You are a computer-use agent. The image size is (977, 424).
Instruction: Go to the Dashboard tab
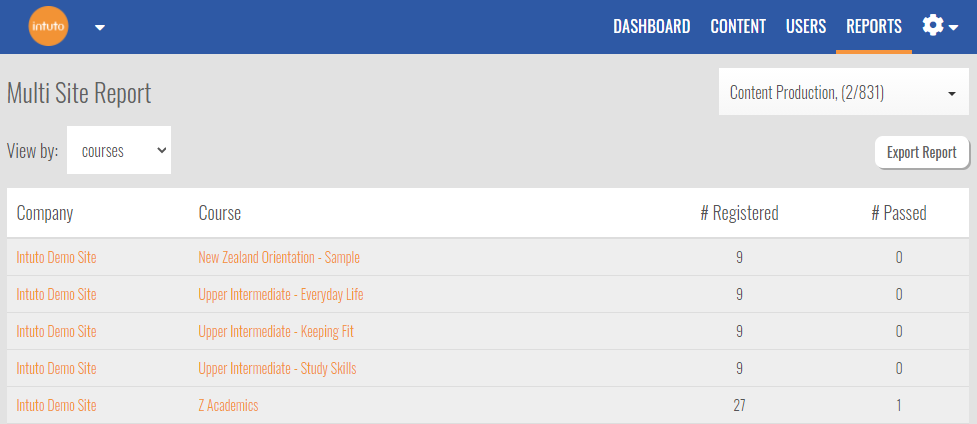651,27
